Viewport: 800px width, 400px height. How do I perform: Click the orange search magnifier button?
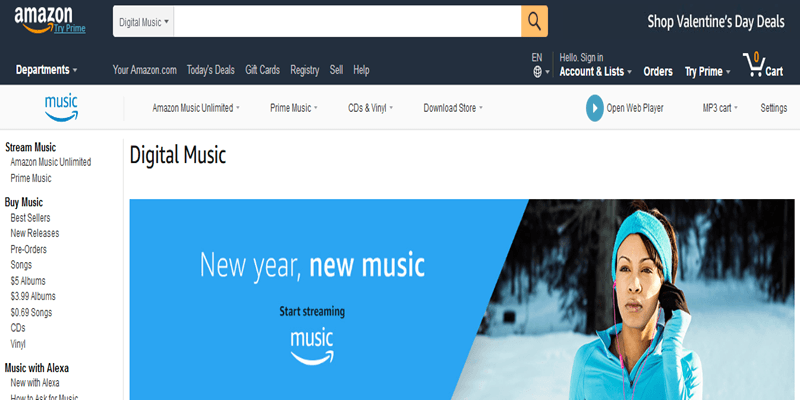coord(534,21)
